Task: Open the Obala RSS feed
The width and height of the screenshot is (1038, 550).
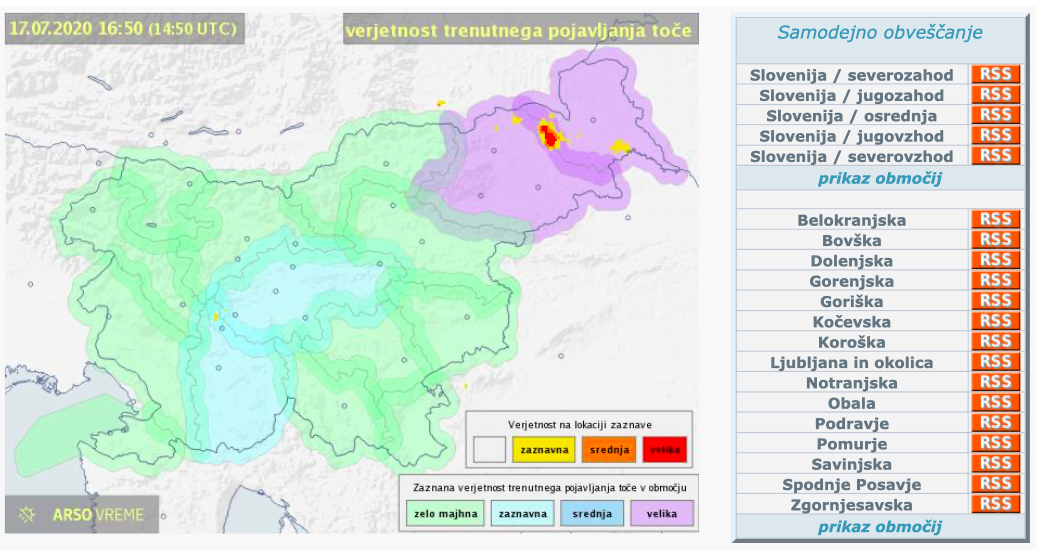Action: coord(995,403)
